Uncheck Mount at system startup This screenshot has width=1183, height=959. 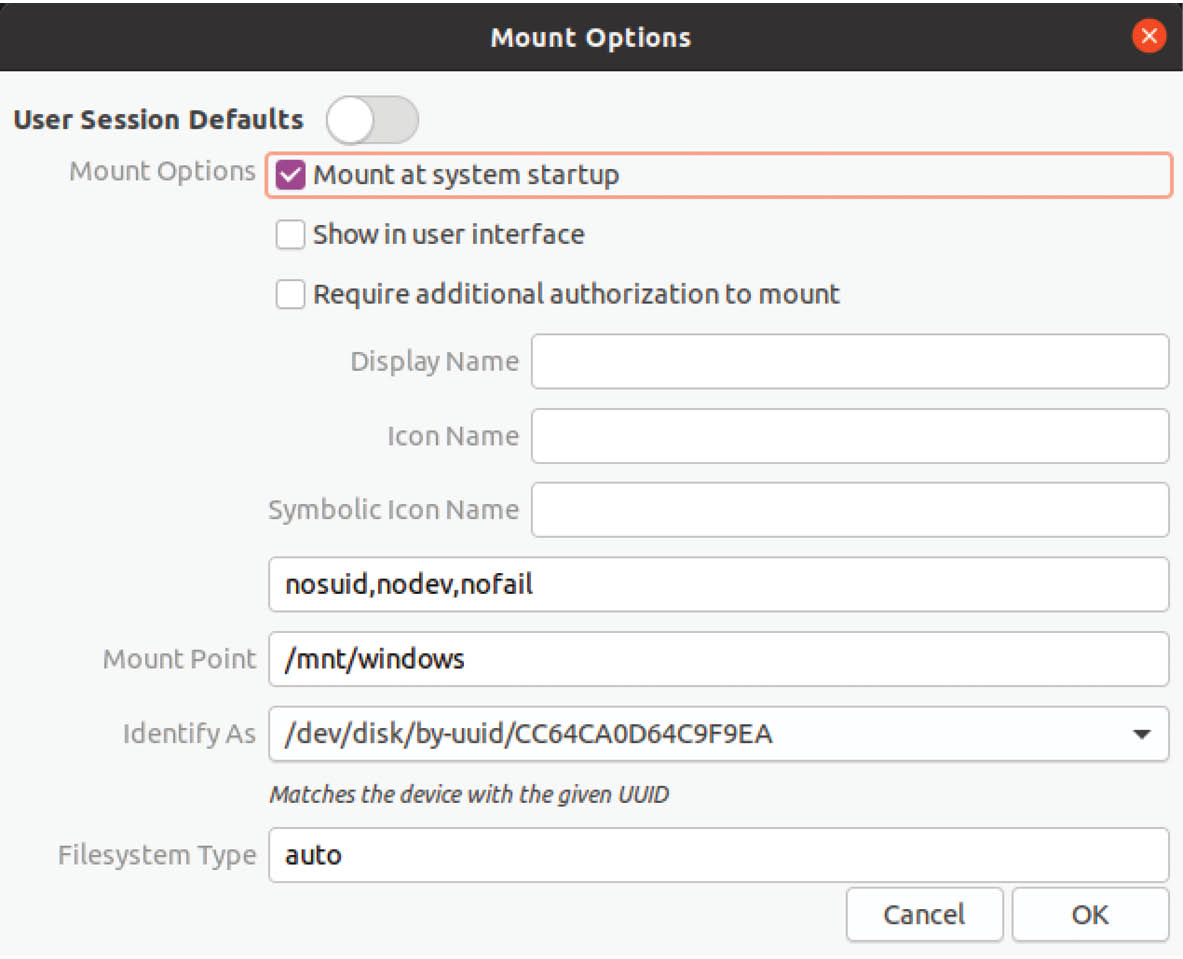pyautogui.click(x=291, y=176)
